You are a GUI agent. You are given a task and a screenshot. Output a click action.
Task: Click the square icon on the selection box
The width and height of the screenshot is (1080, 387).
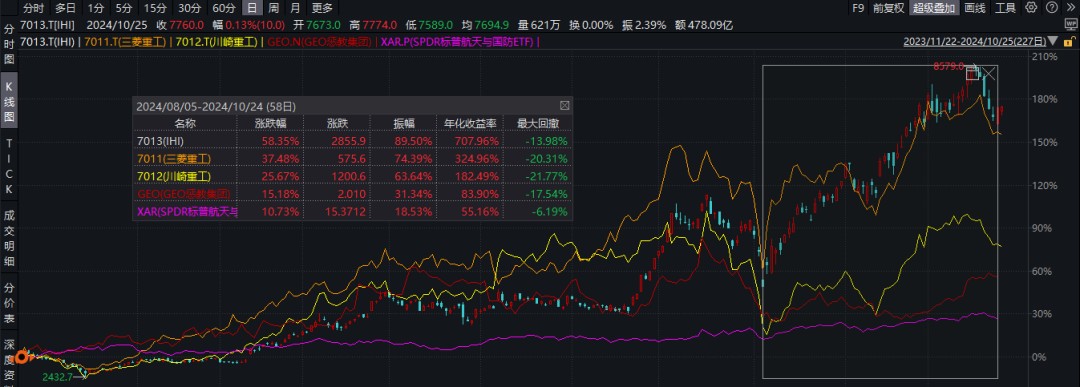(x=973, y=73)
